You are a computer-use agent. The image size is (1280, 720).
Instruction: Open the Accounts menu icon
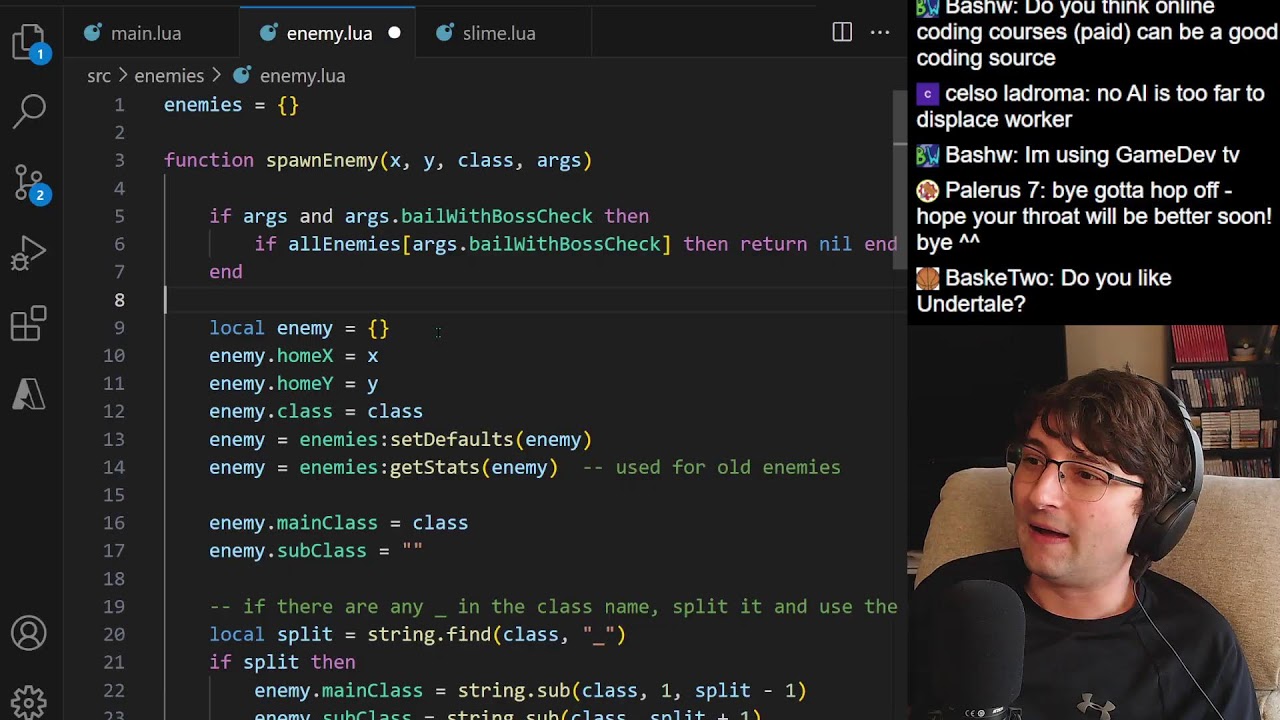29,633
